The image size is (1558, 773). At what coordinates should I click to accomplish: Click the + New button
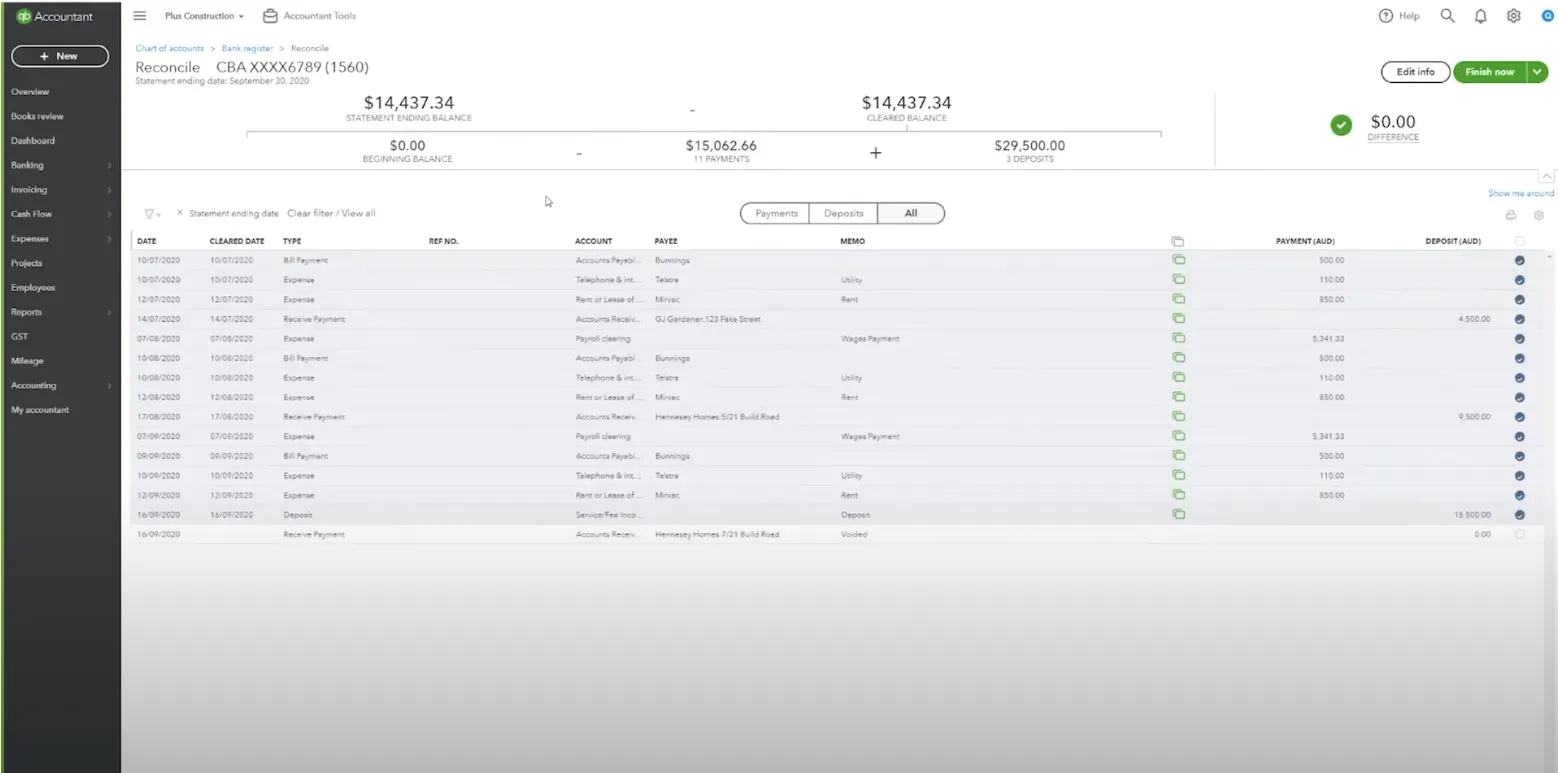click(x=60, y=56)
